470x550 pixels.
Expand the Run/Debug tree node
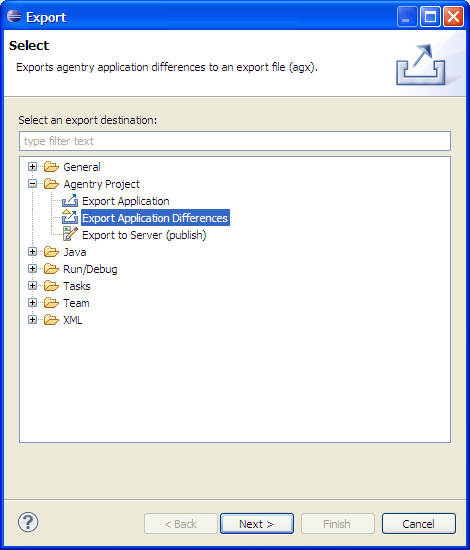[32, 269]
